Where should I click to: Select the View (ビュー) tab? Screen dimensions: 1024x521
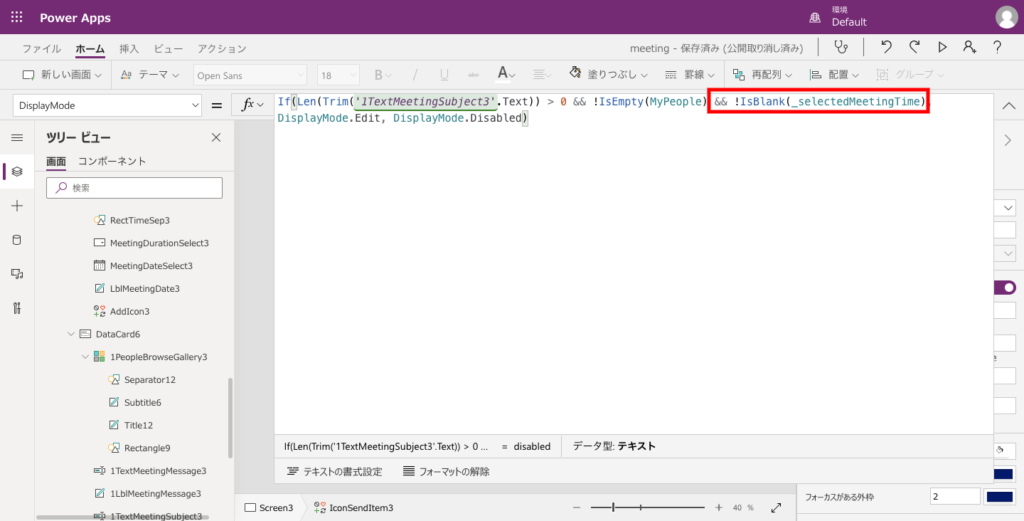[x=168, y=49]
